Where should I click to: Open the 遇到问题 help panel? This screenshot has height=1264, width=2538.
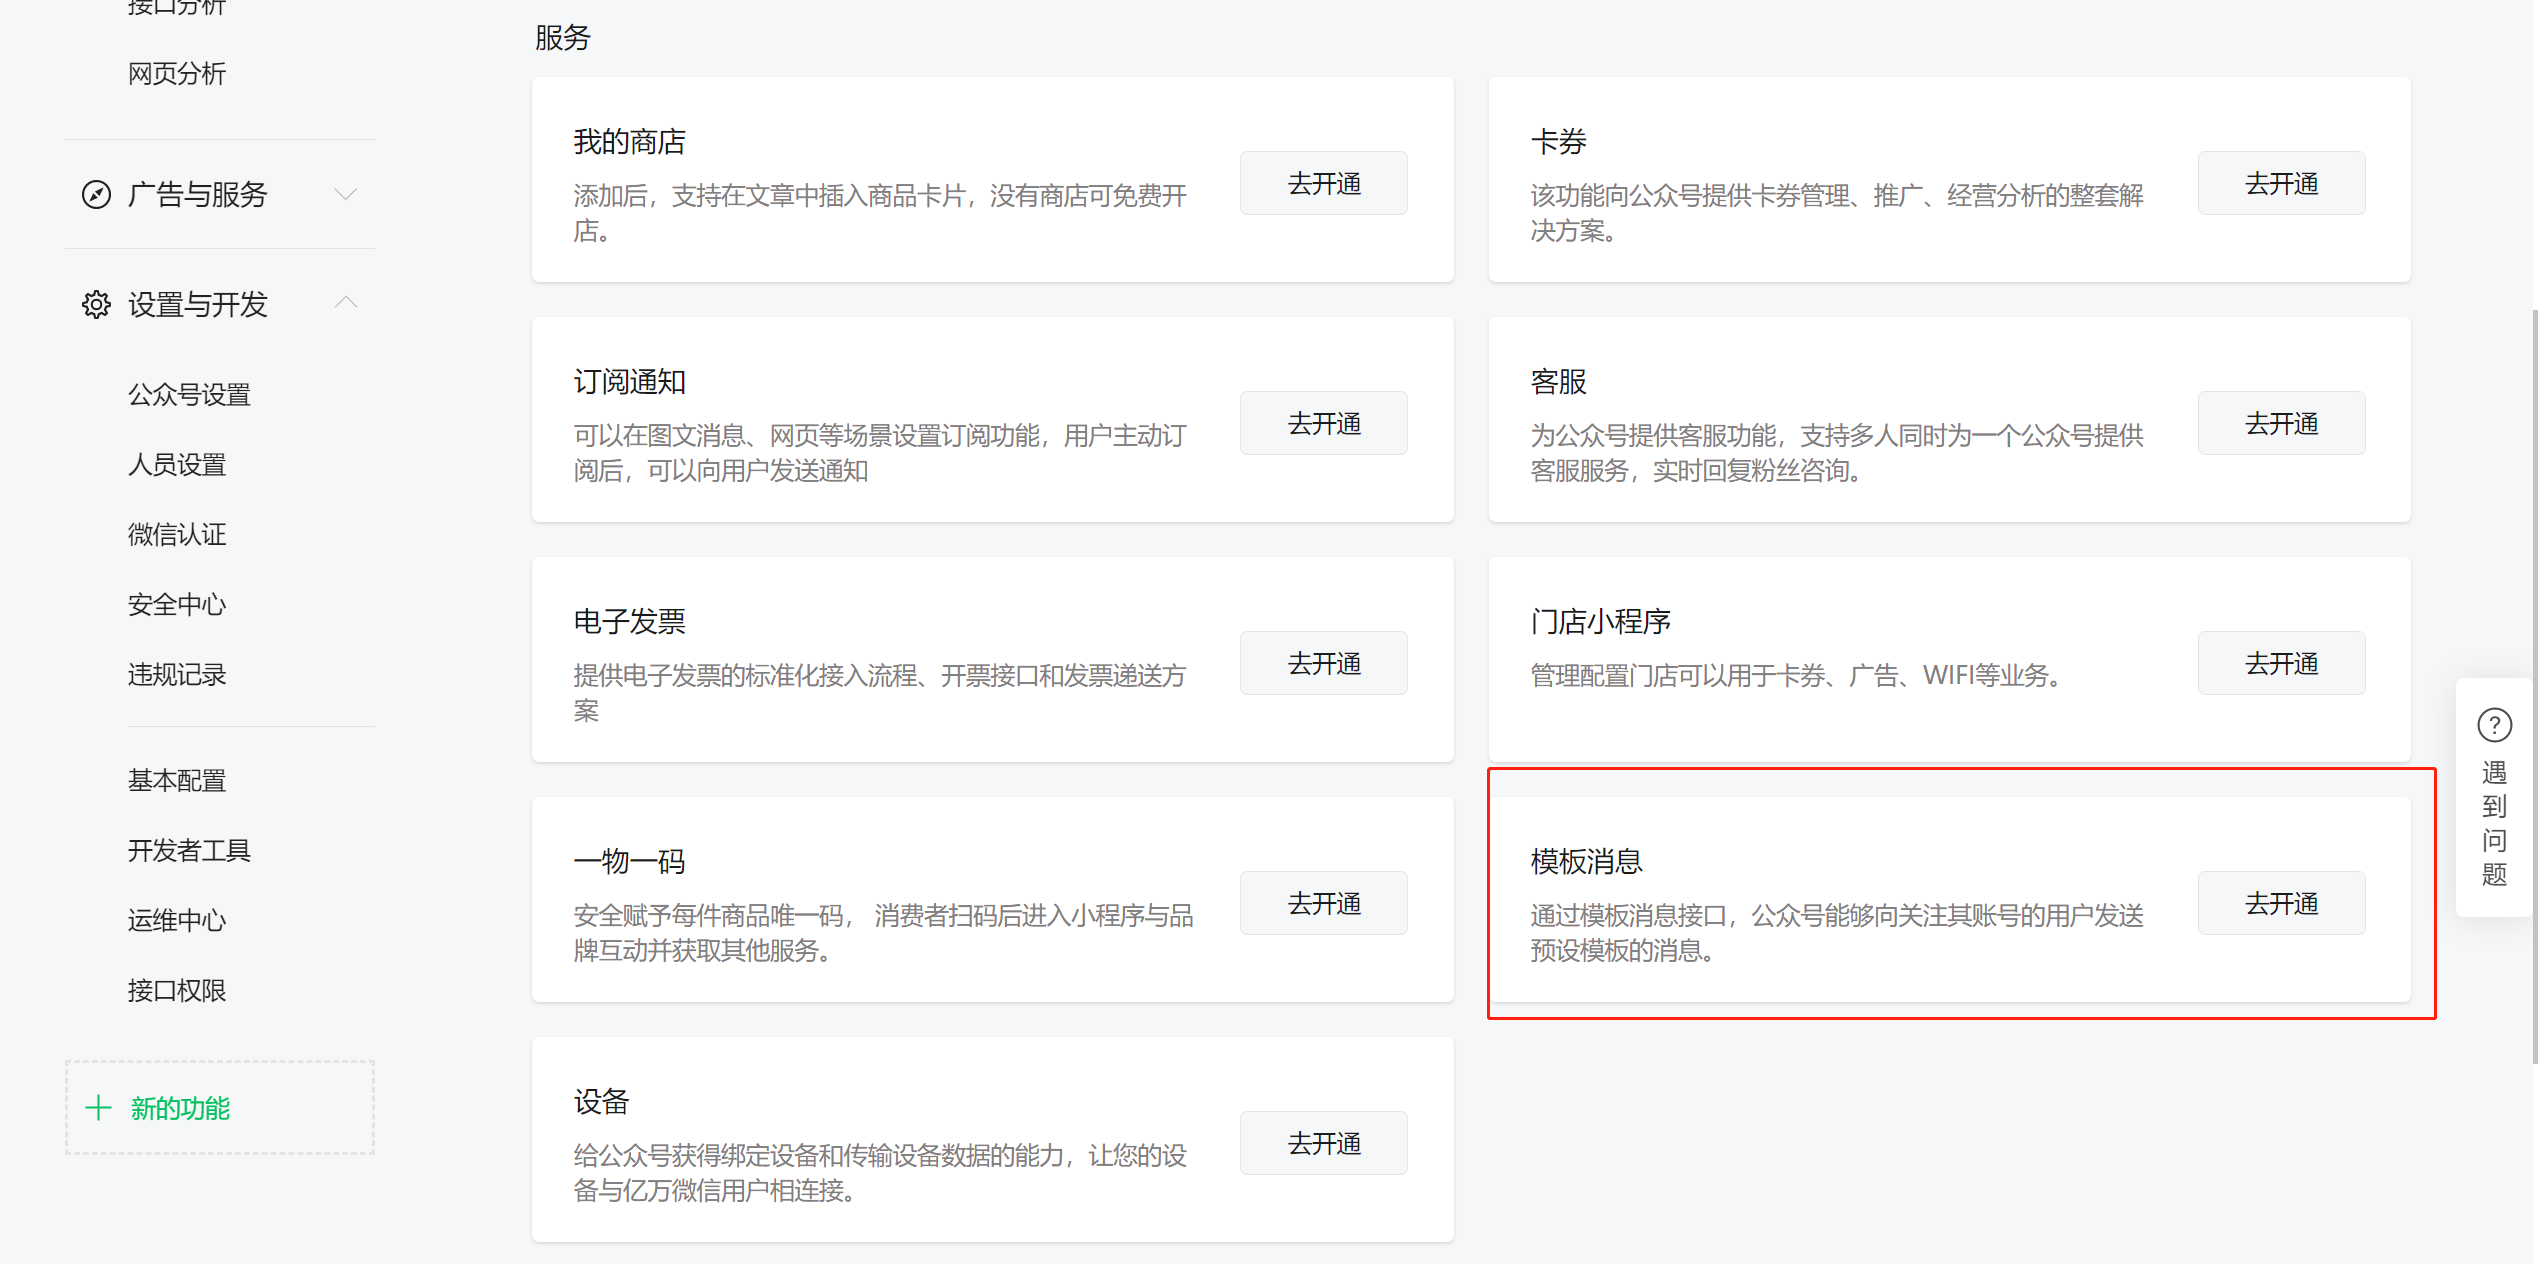coord(2494,823)
